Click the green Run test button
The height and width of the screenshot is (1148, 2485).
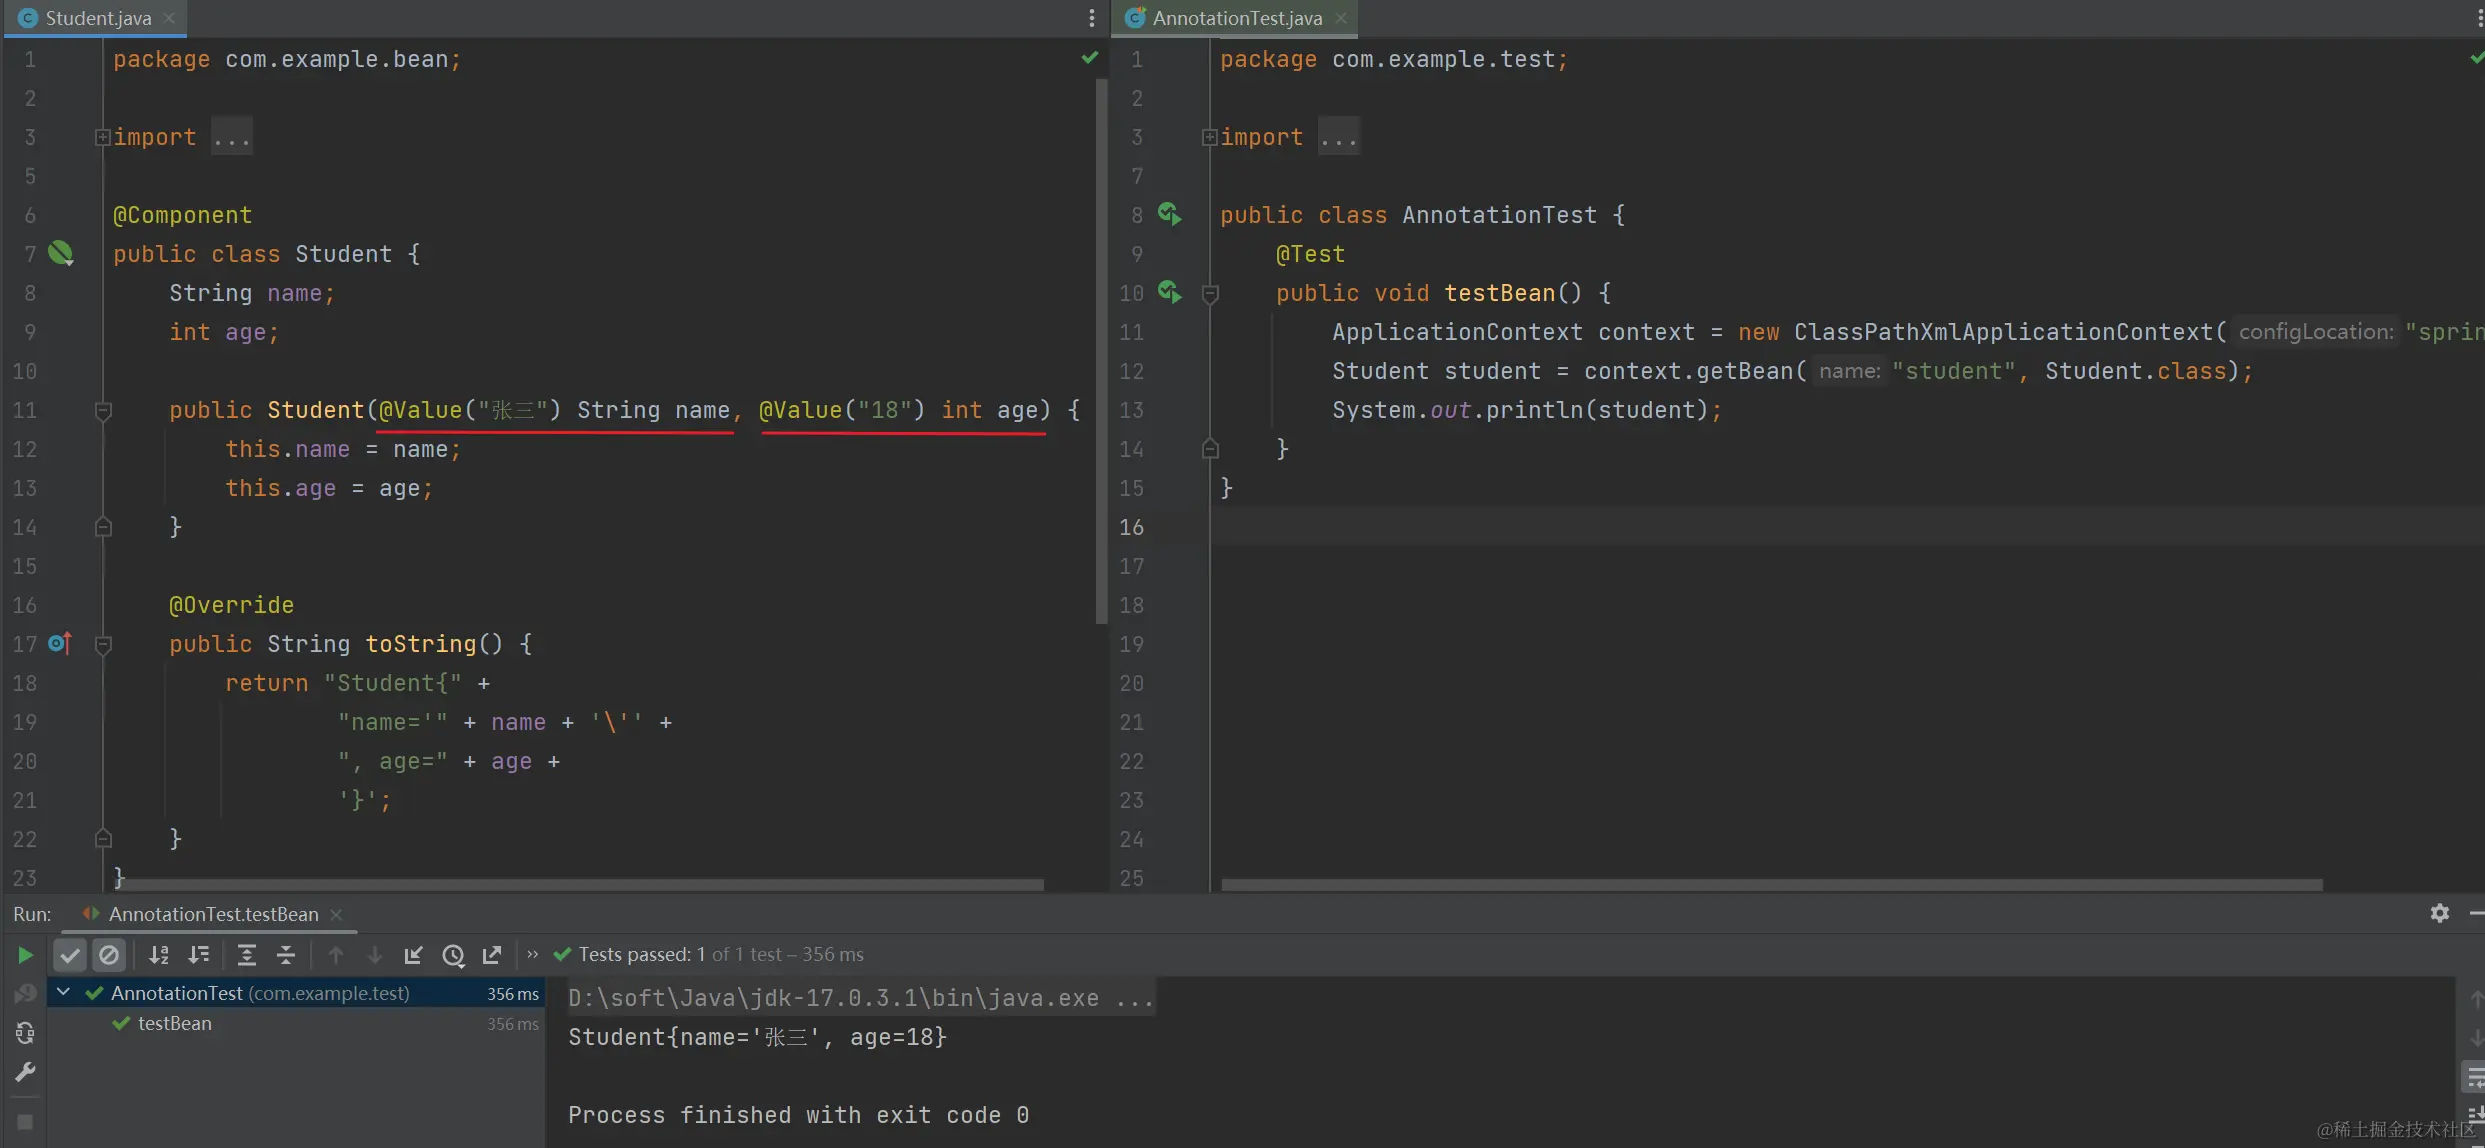[25, 955]
